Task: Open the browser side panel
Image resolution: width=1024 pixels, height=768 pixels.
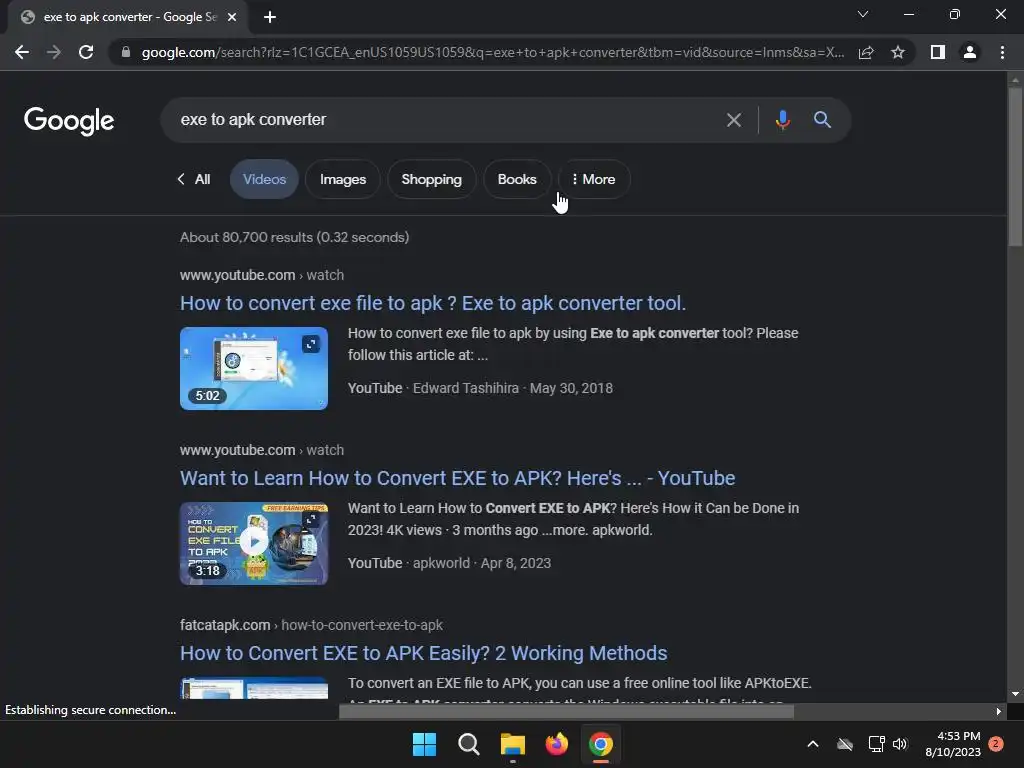Action: [x=938, y=52]
